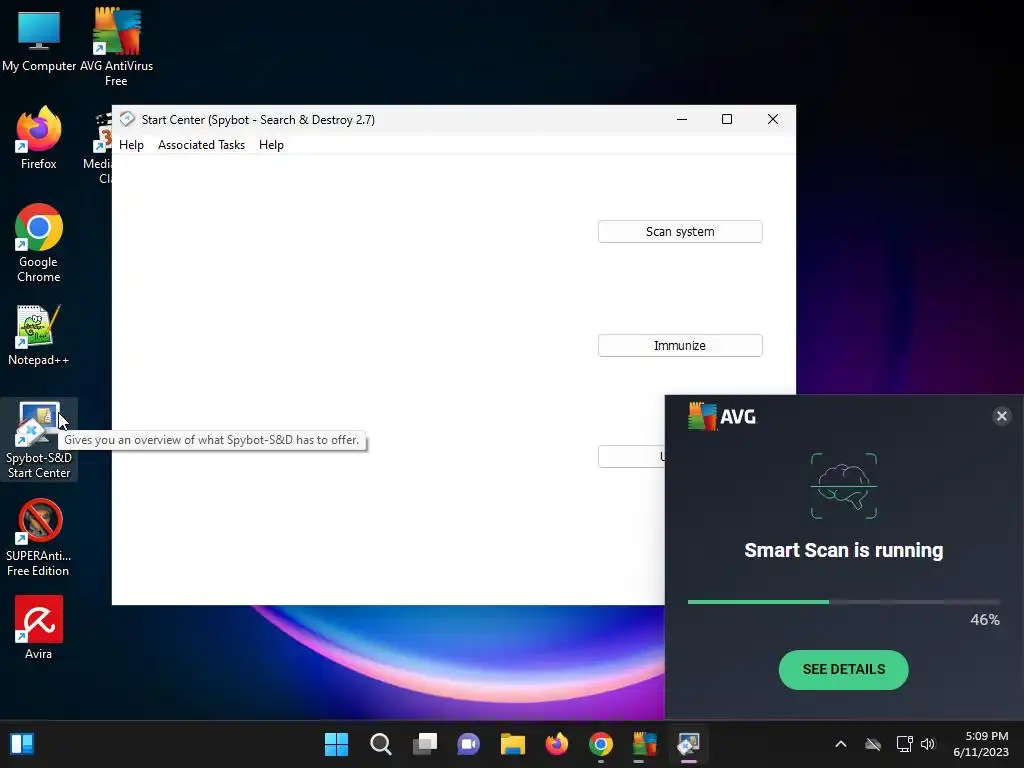Minimize the Spybot Start Center window
The width and height of the screenshot is (1024, 768).
click(x=682, y=119)
